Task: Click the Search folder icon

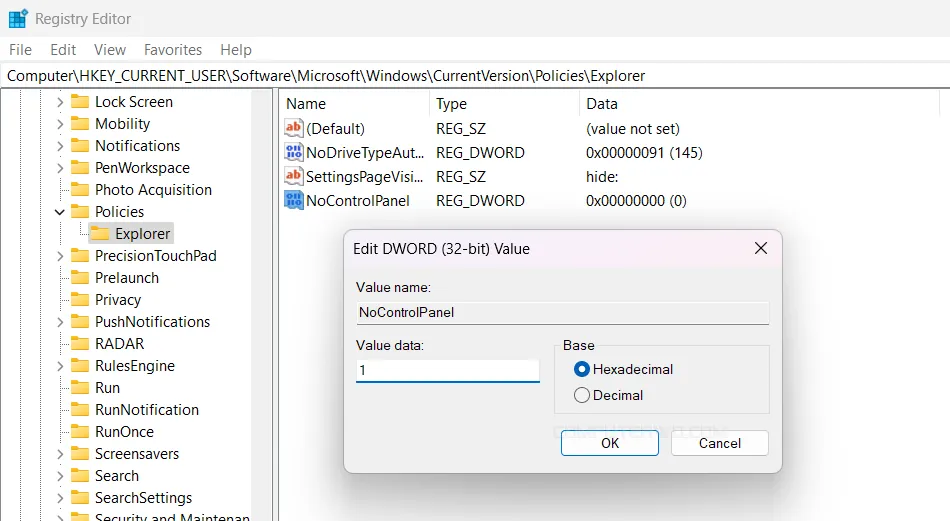Action: click(x=80, y=476)
